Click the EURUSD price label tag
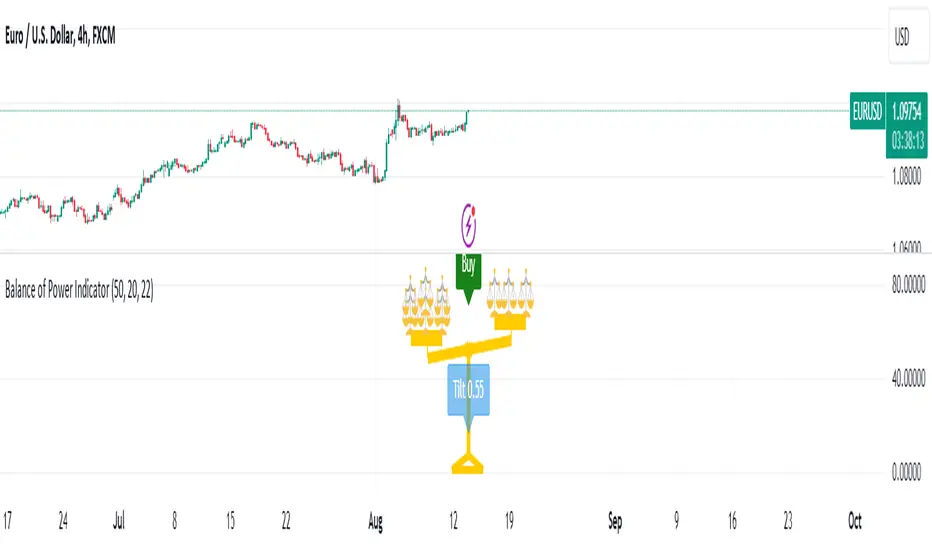 pos(867,111)
